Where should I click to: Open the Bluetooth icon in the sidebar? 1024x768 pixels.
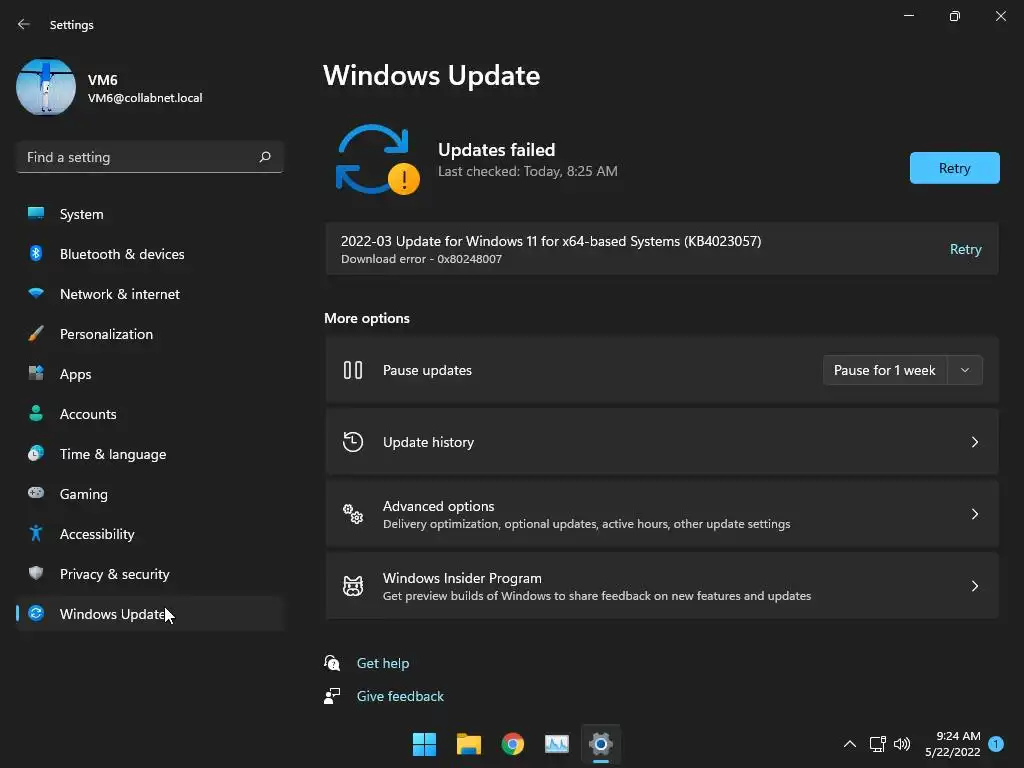tap(36, 253)
